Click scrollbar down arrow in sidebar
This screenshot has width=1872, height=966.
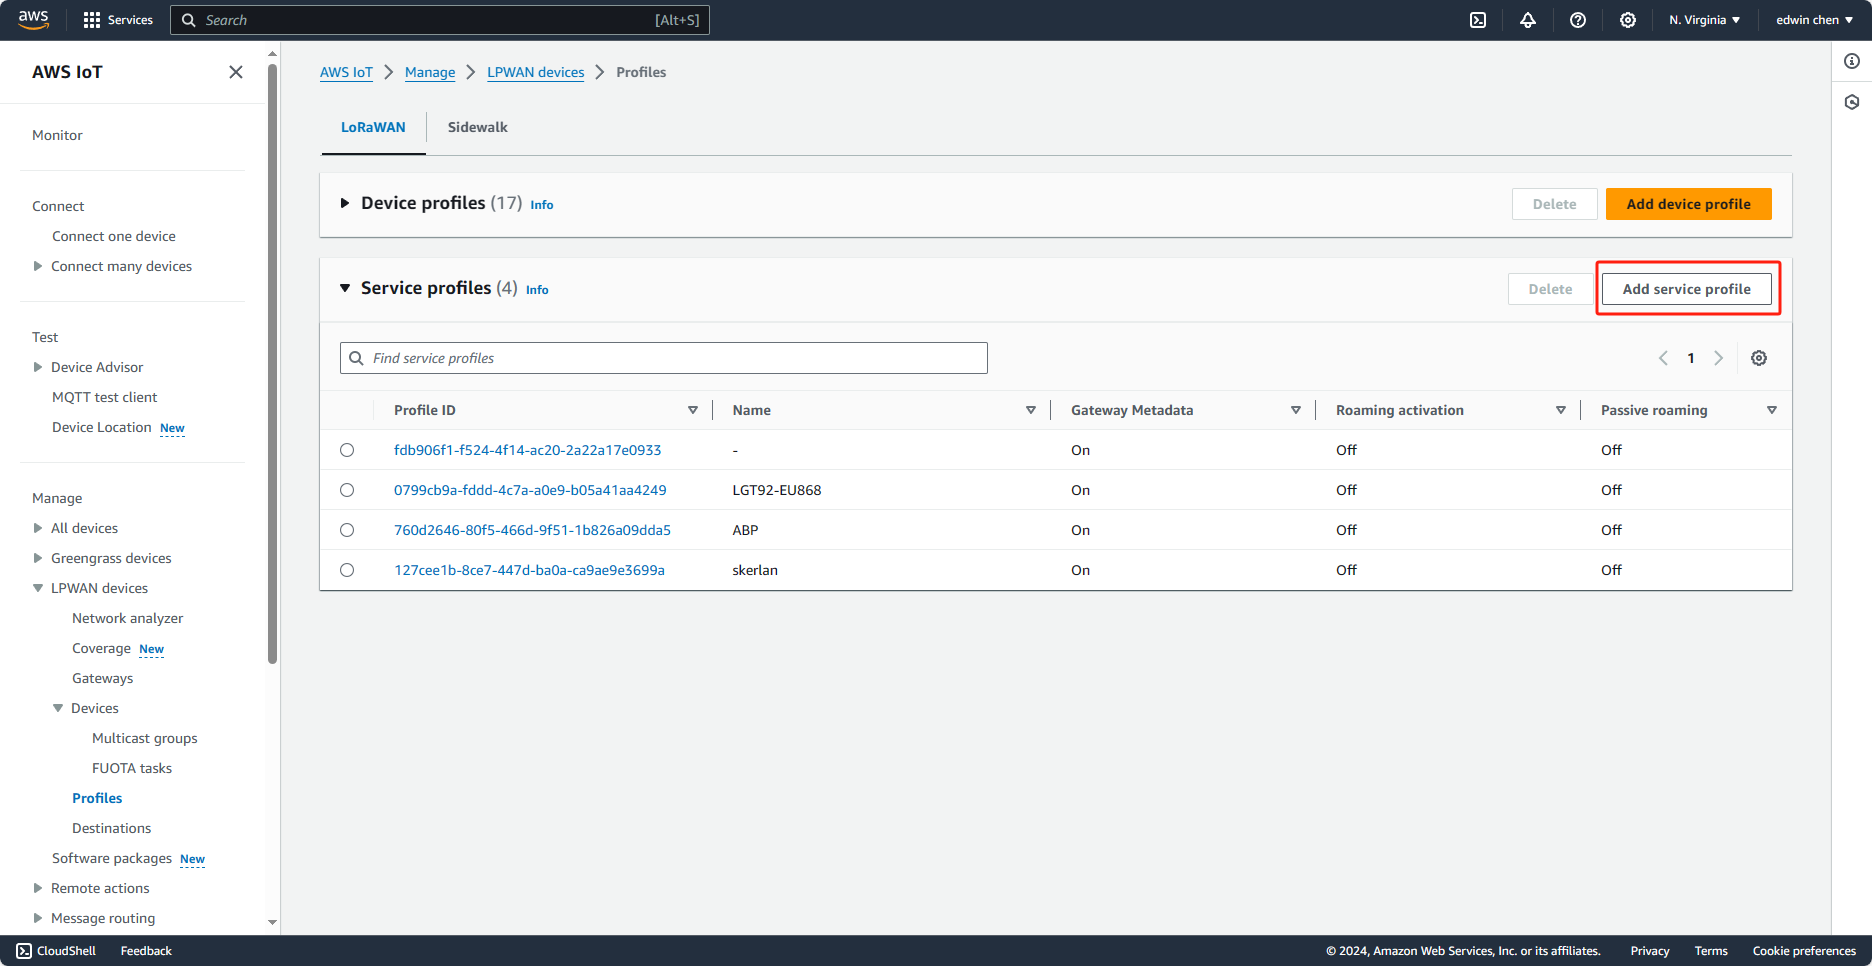(272, 922)
